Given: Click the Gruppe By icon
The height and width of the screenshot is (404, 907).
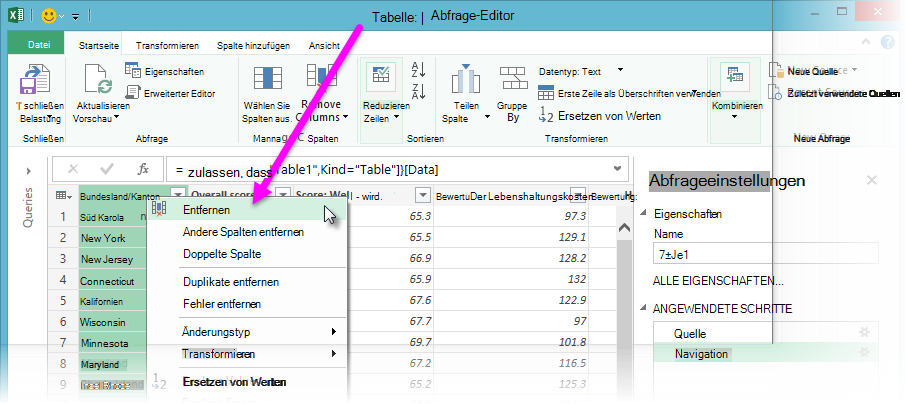Looking at the screenshot, I should coord(513,78).
